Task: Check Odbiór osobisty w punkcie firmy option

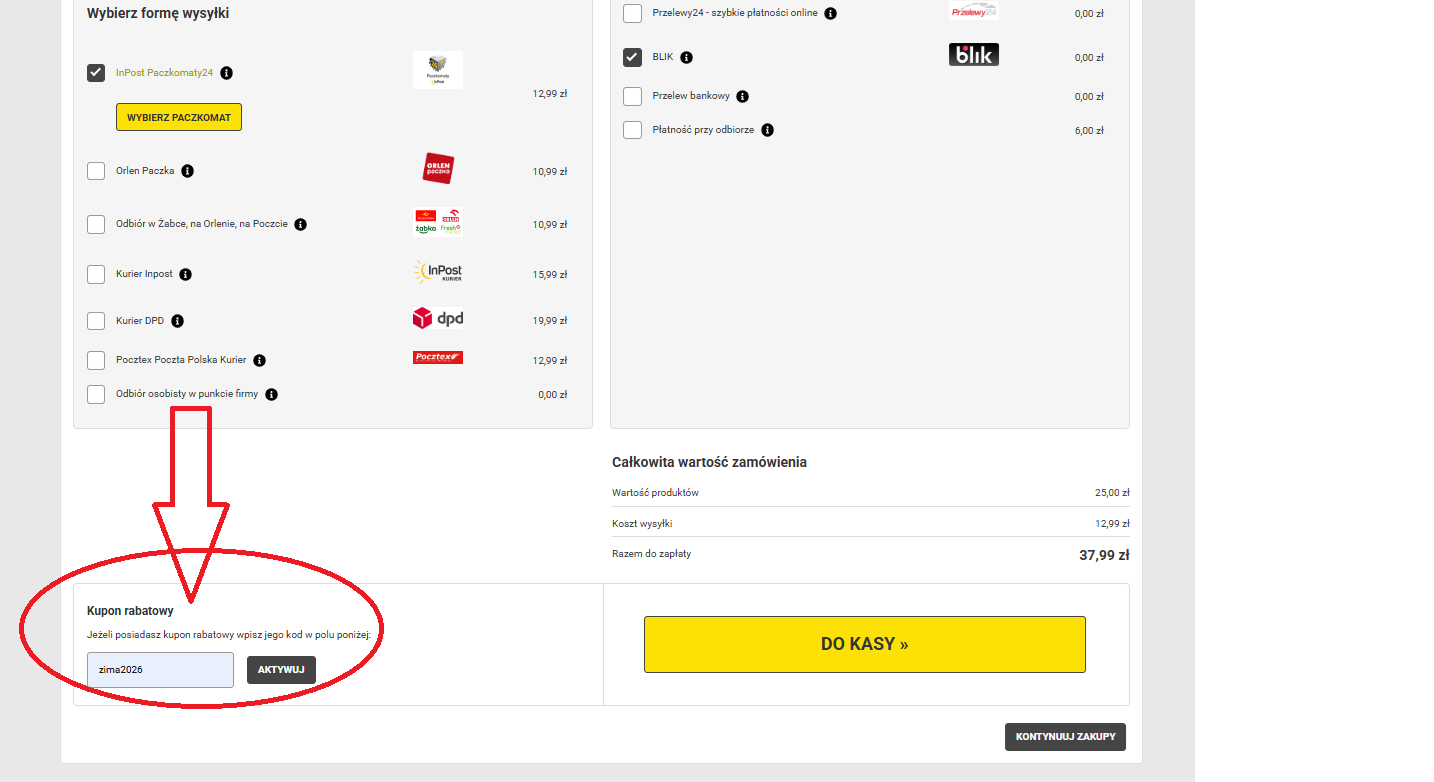Action: pyautogui.click(x=96, y=394)
